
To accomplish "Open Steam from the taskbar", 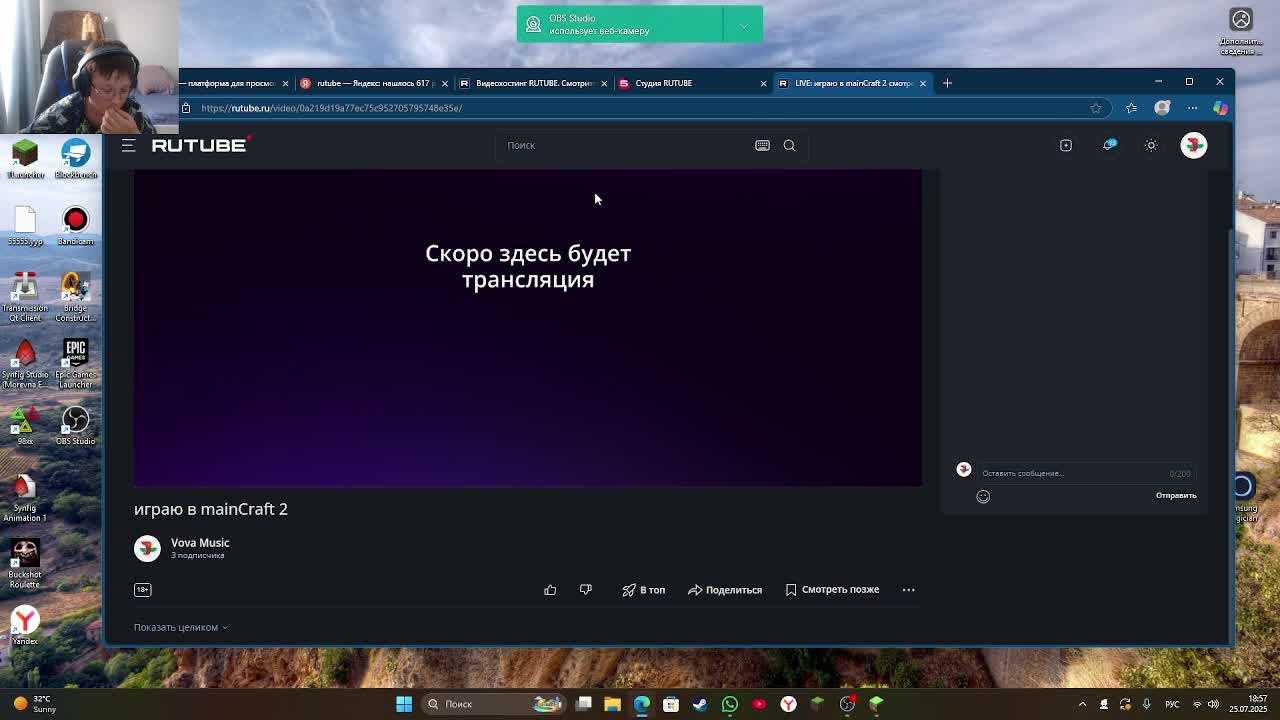I will coord(700,704).
